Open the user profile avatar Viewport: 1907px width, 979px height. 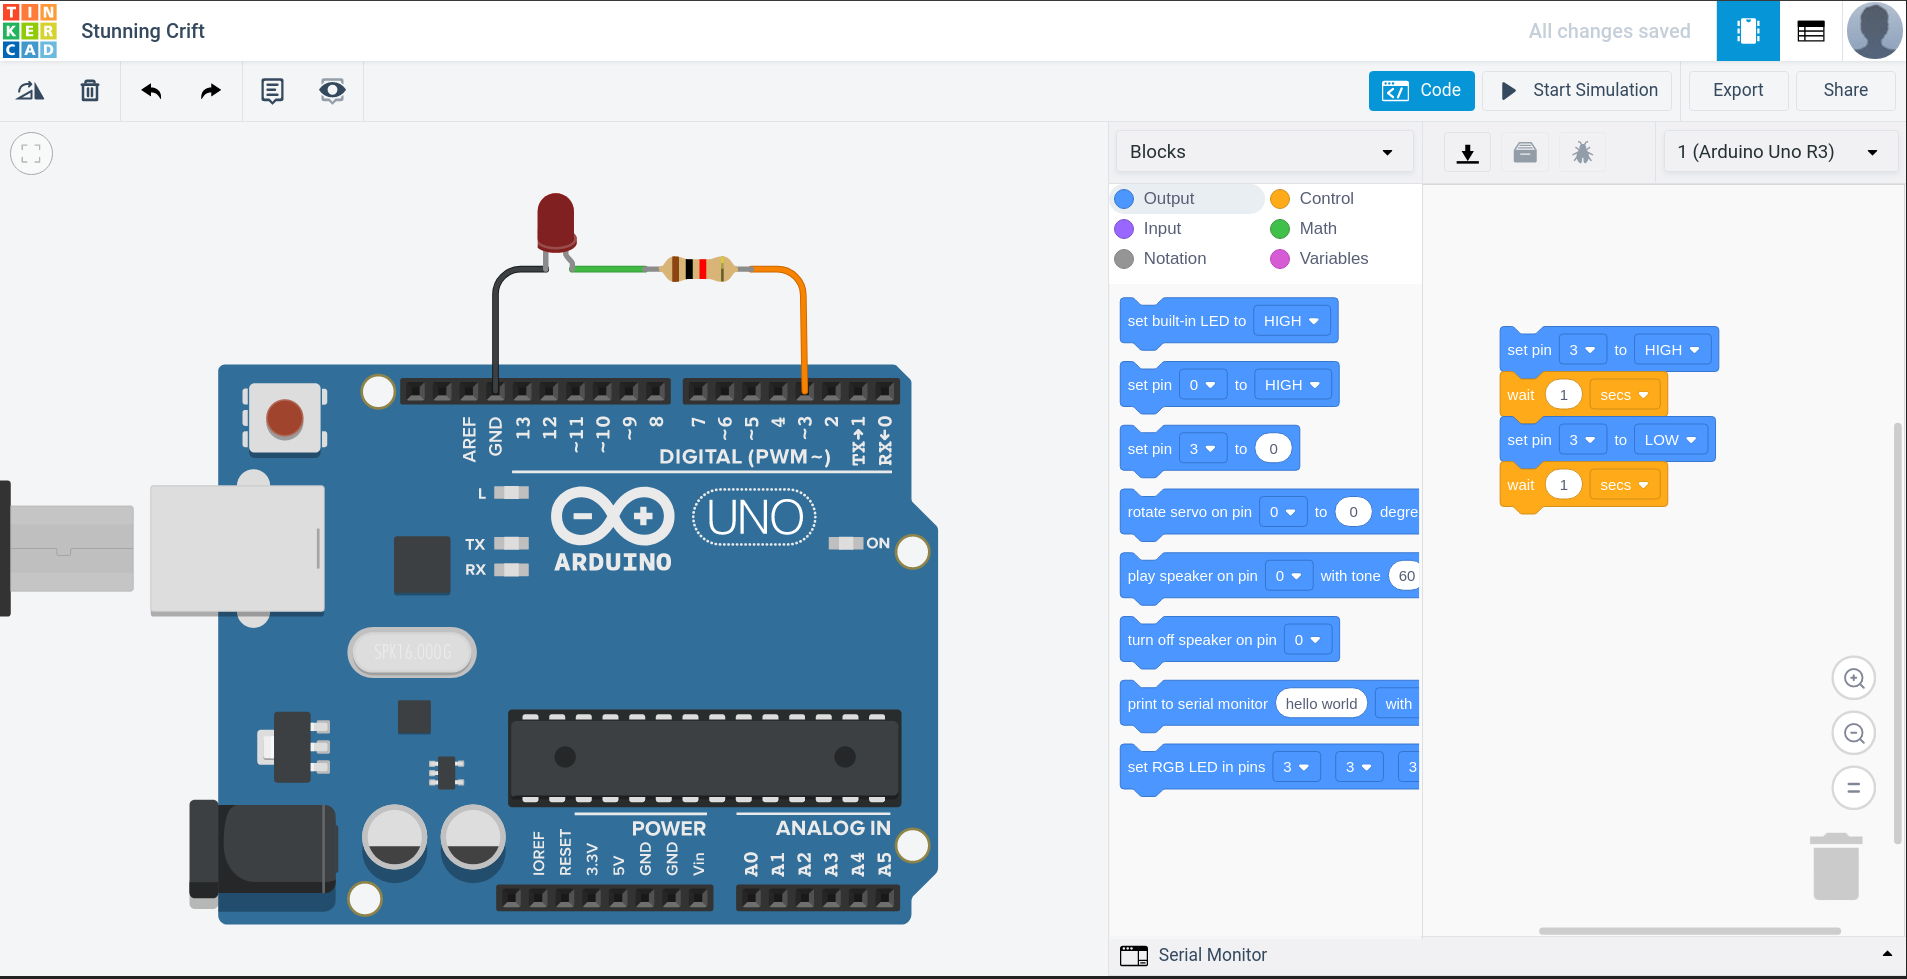click(1875, 31)
